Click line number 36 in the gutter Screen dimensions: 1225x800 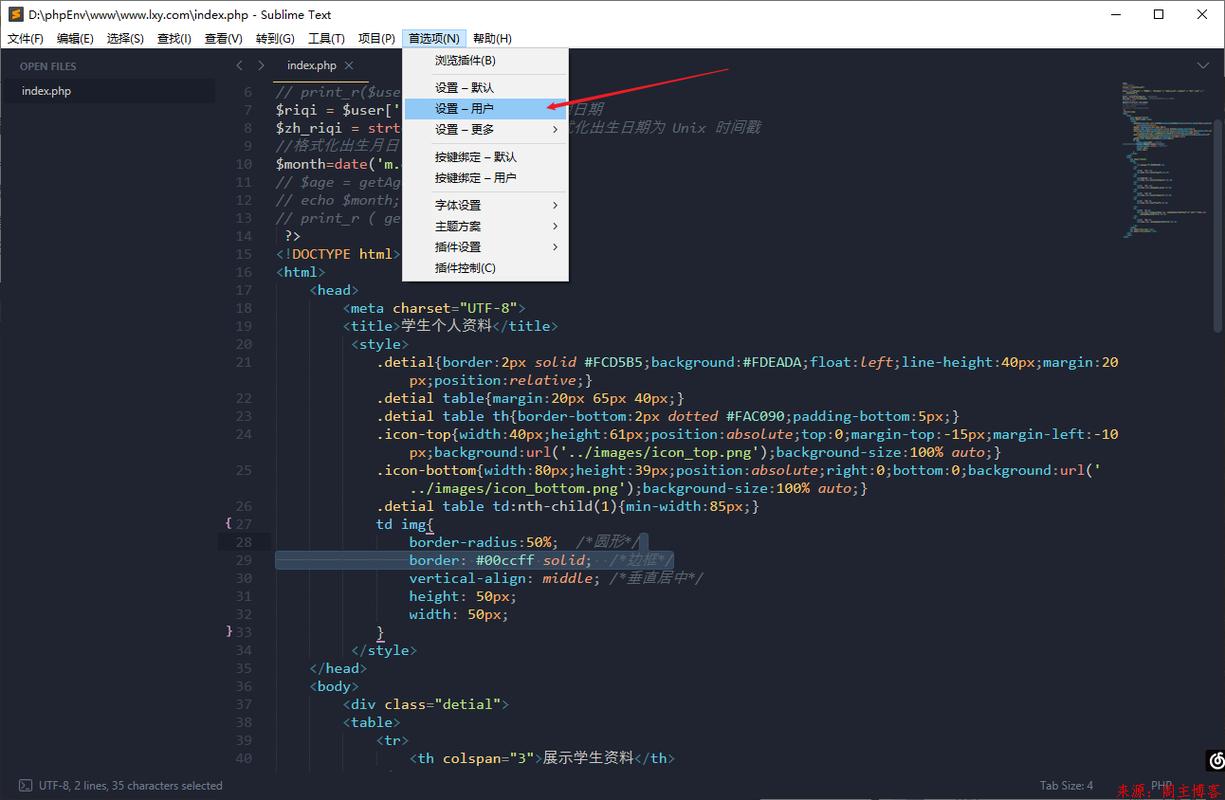click(x=244, y=686)
